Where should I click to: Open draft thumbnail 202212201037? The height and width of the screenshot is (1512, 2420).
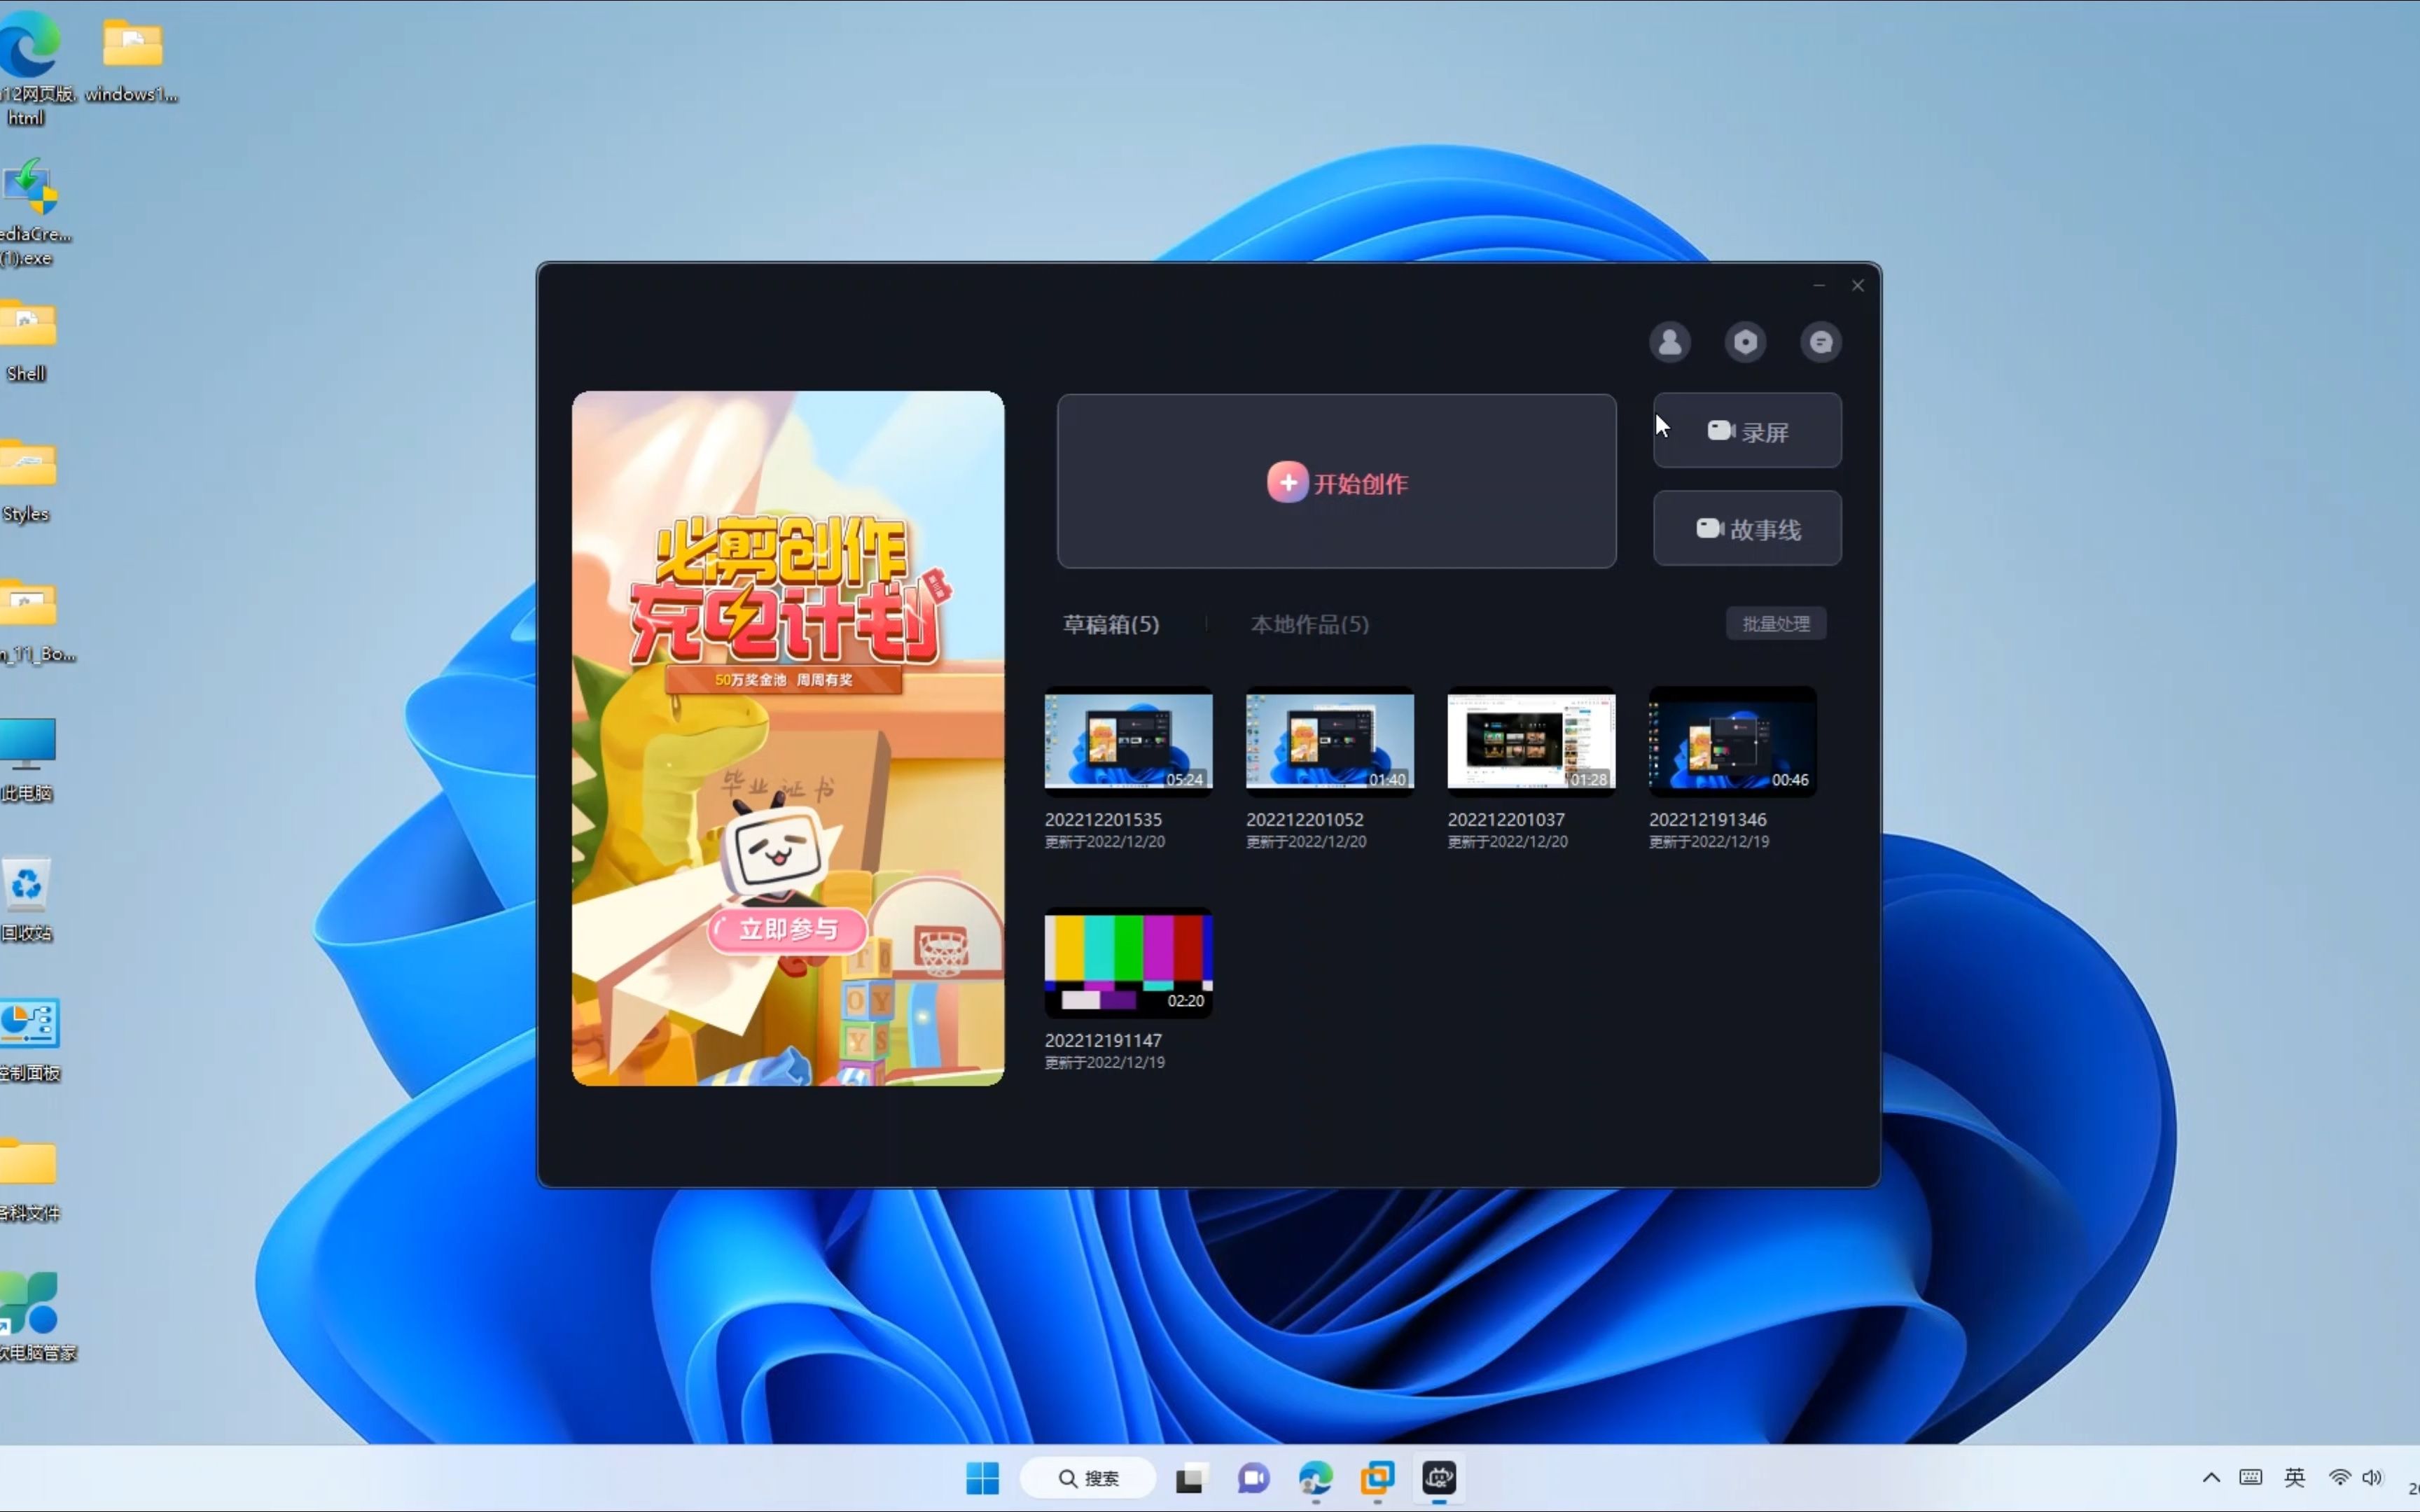tap(1531, 742)
